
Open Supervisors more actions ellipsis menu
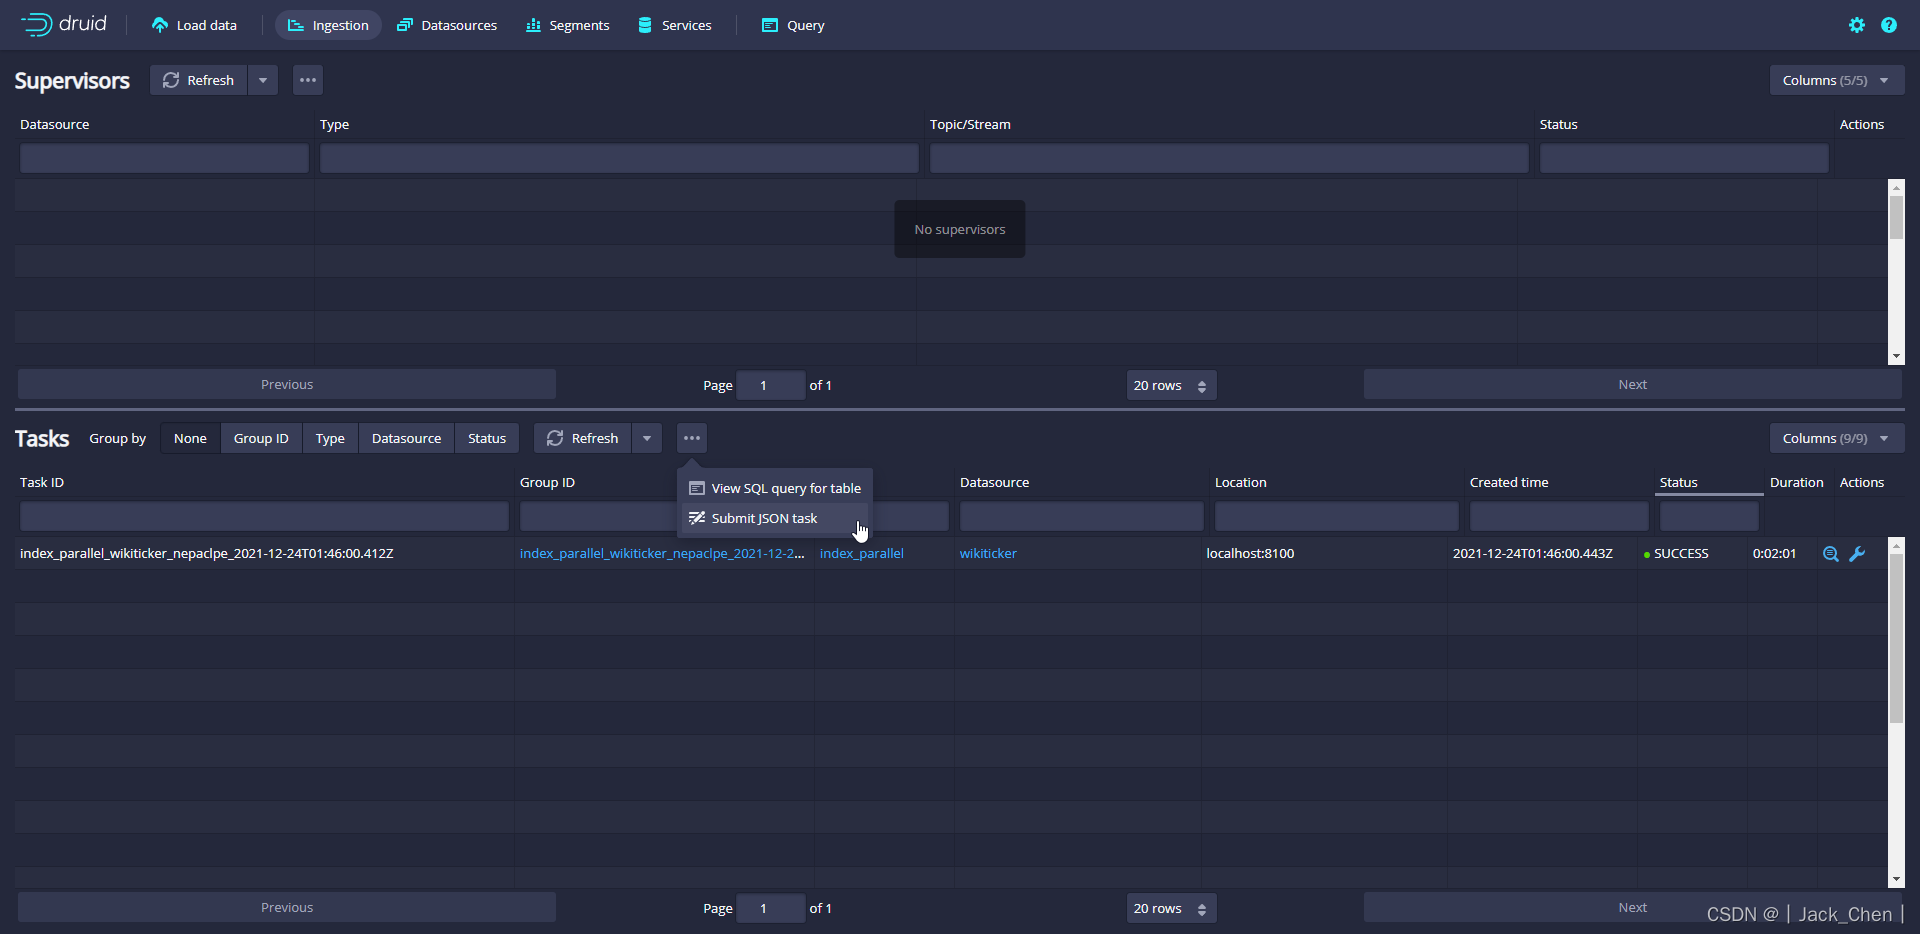tap(308, 80)
